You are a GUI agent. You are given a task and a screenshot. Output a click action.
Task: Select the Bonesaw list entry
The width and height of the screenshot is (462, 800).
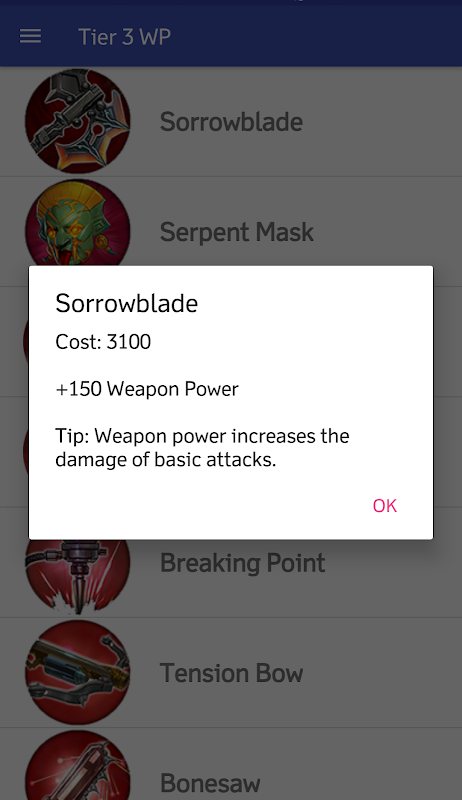231,764
